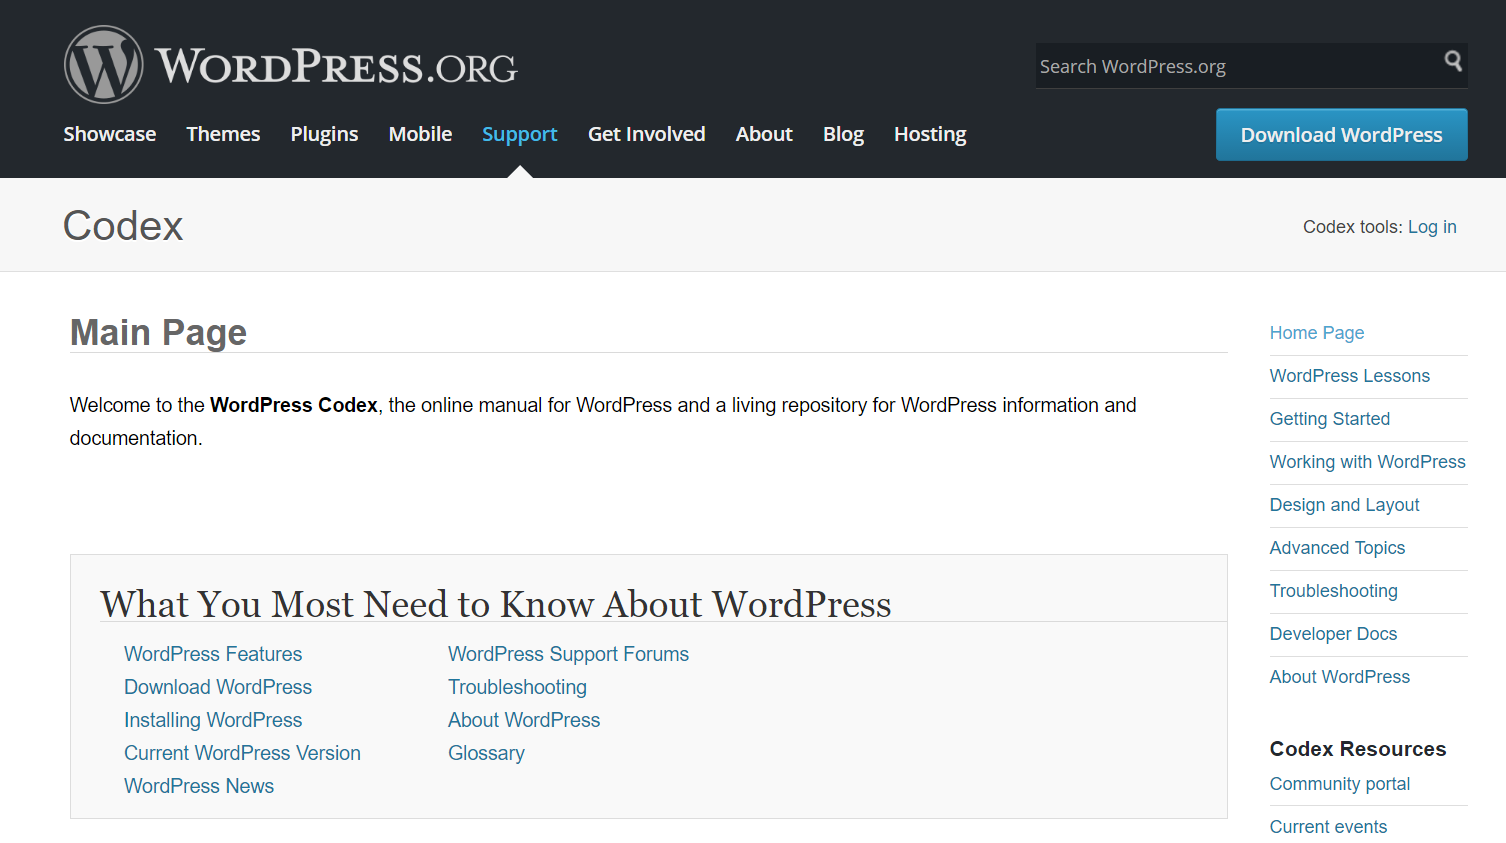Open Troubleshooting in the sidebar
This screenshot has height=843, width=1506.
(1333, 591)
